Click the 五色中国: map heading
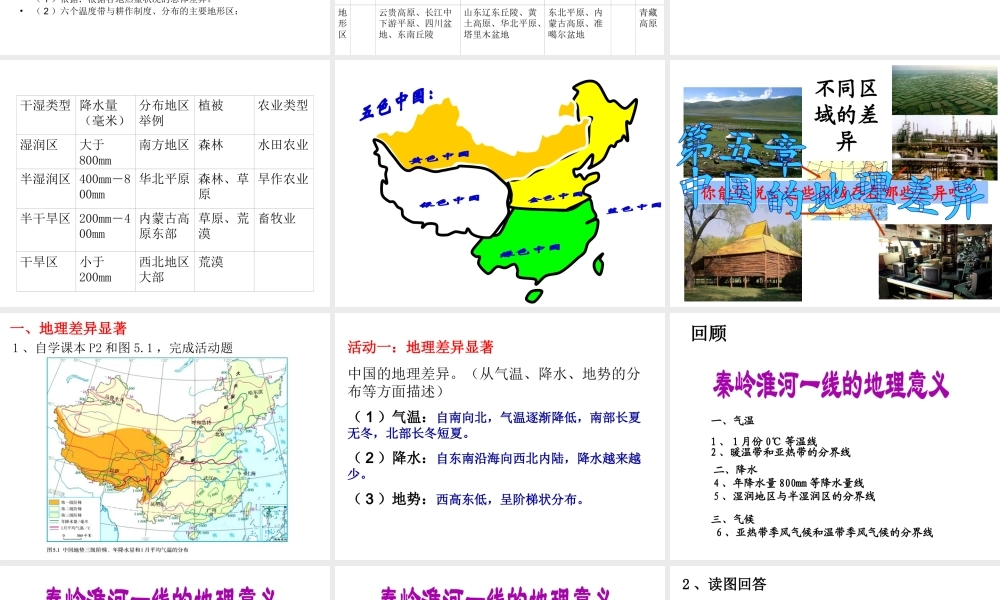 396,105
